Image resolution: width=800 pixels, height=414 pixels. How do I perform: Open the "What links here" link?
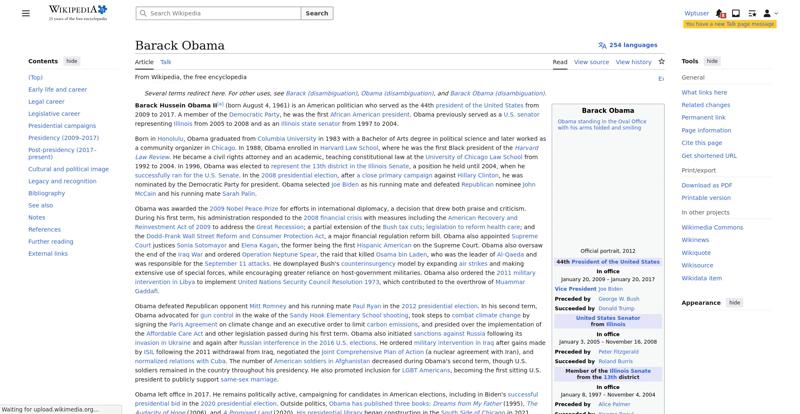click(704, 92)
